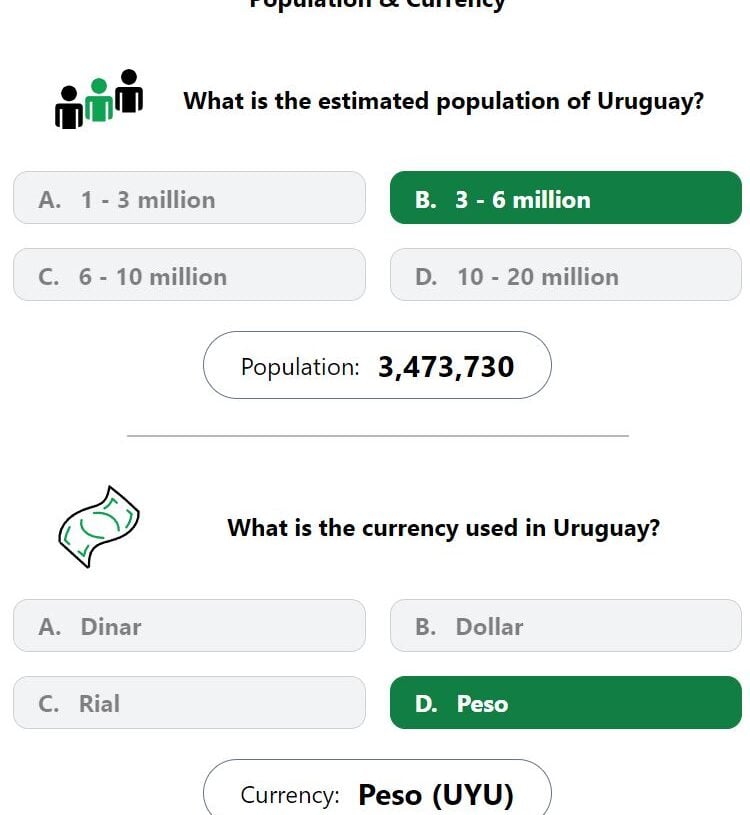Click the green banknote currency icon
The height and width of the screenshot is (815, 750).
[99, 527]
